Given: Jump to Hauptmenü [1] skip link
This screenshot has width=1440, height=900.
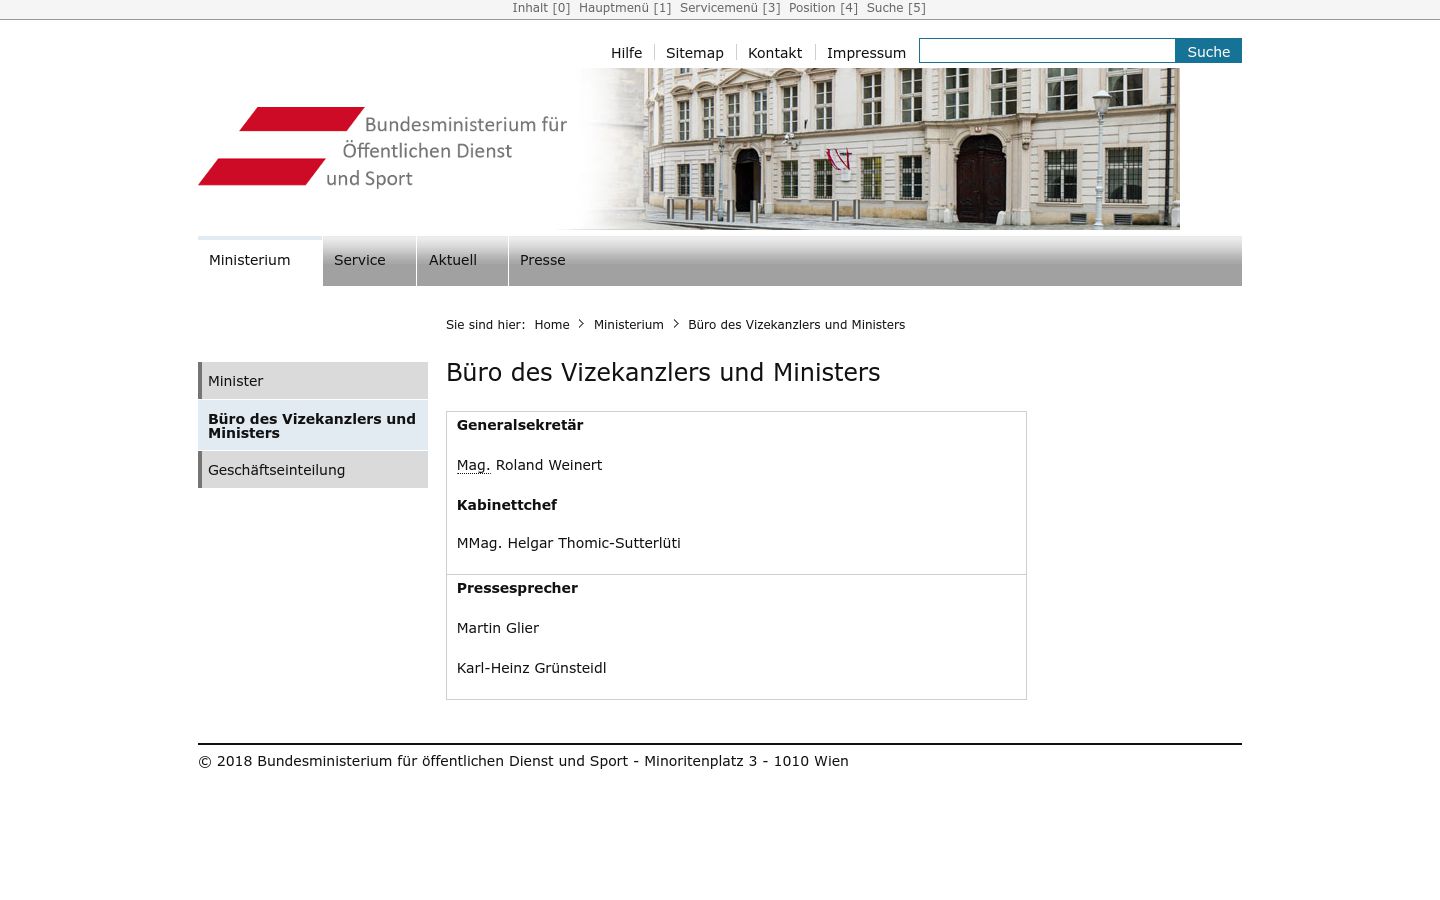Looking at the screenshot, I should tap(625, 8).
